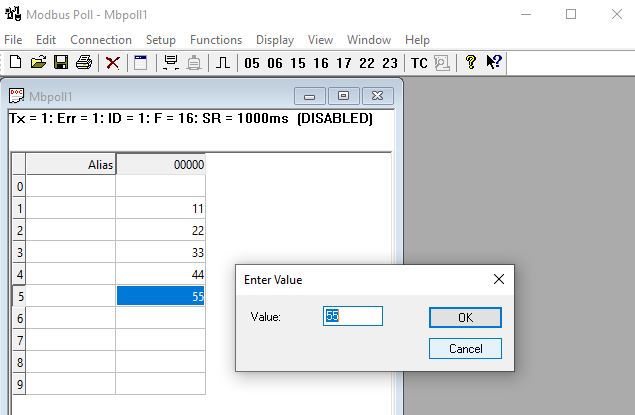Select register cell with value 44

coord(160,274)
